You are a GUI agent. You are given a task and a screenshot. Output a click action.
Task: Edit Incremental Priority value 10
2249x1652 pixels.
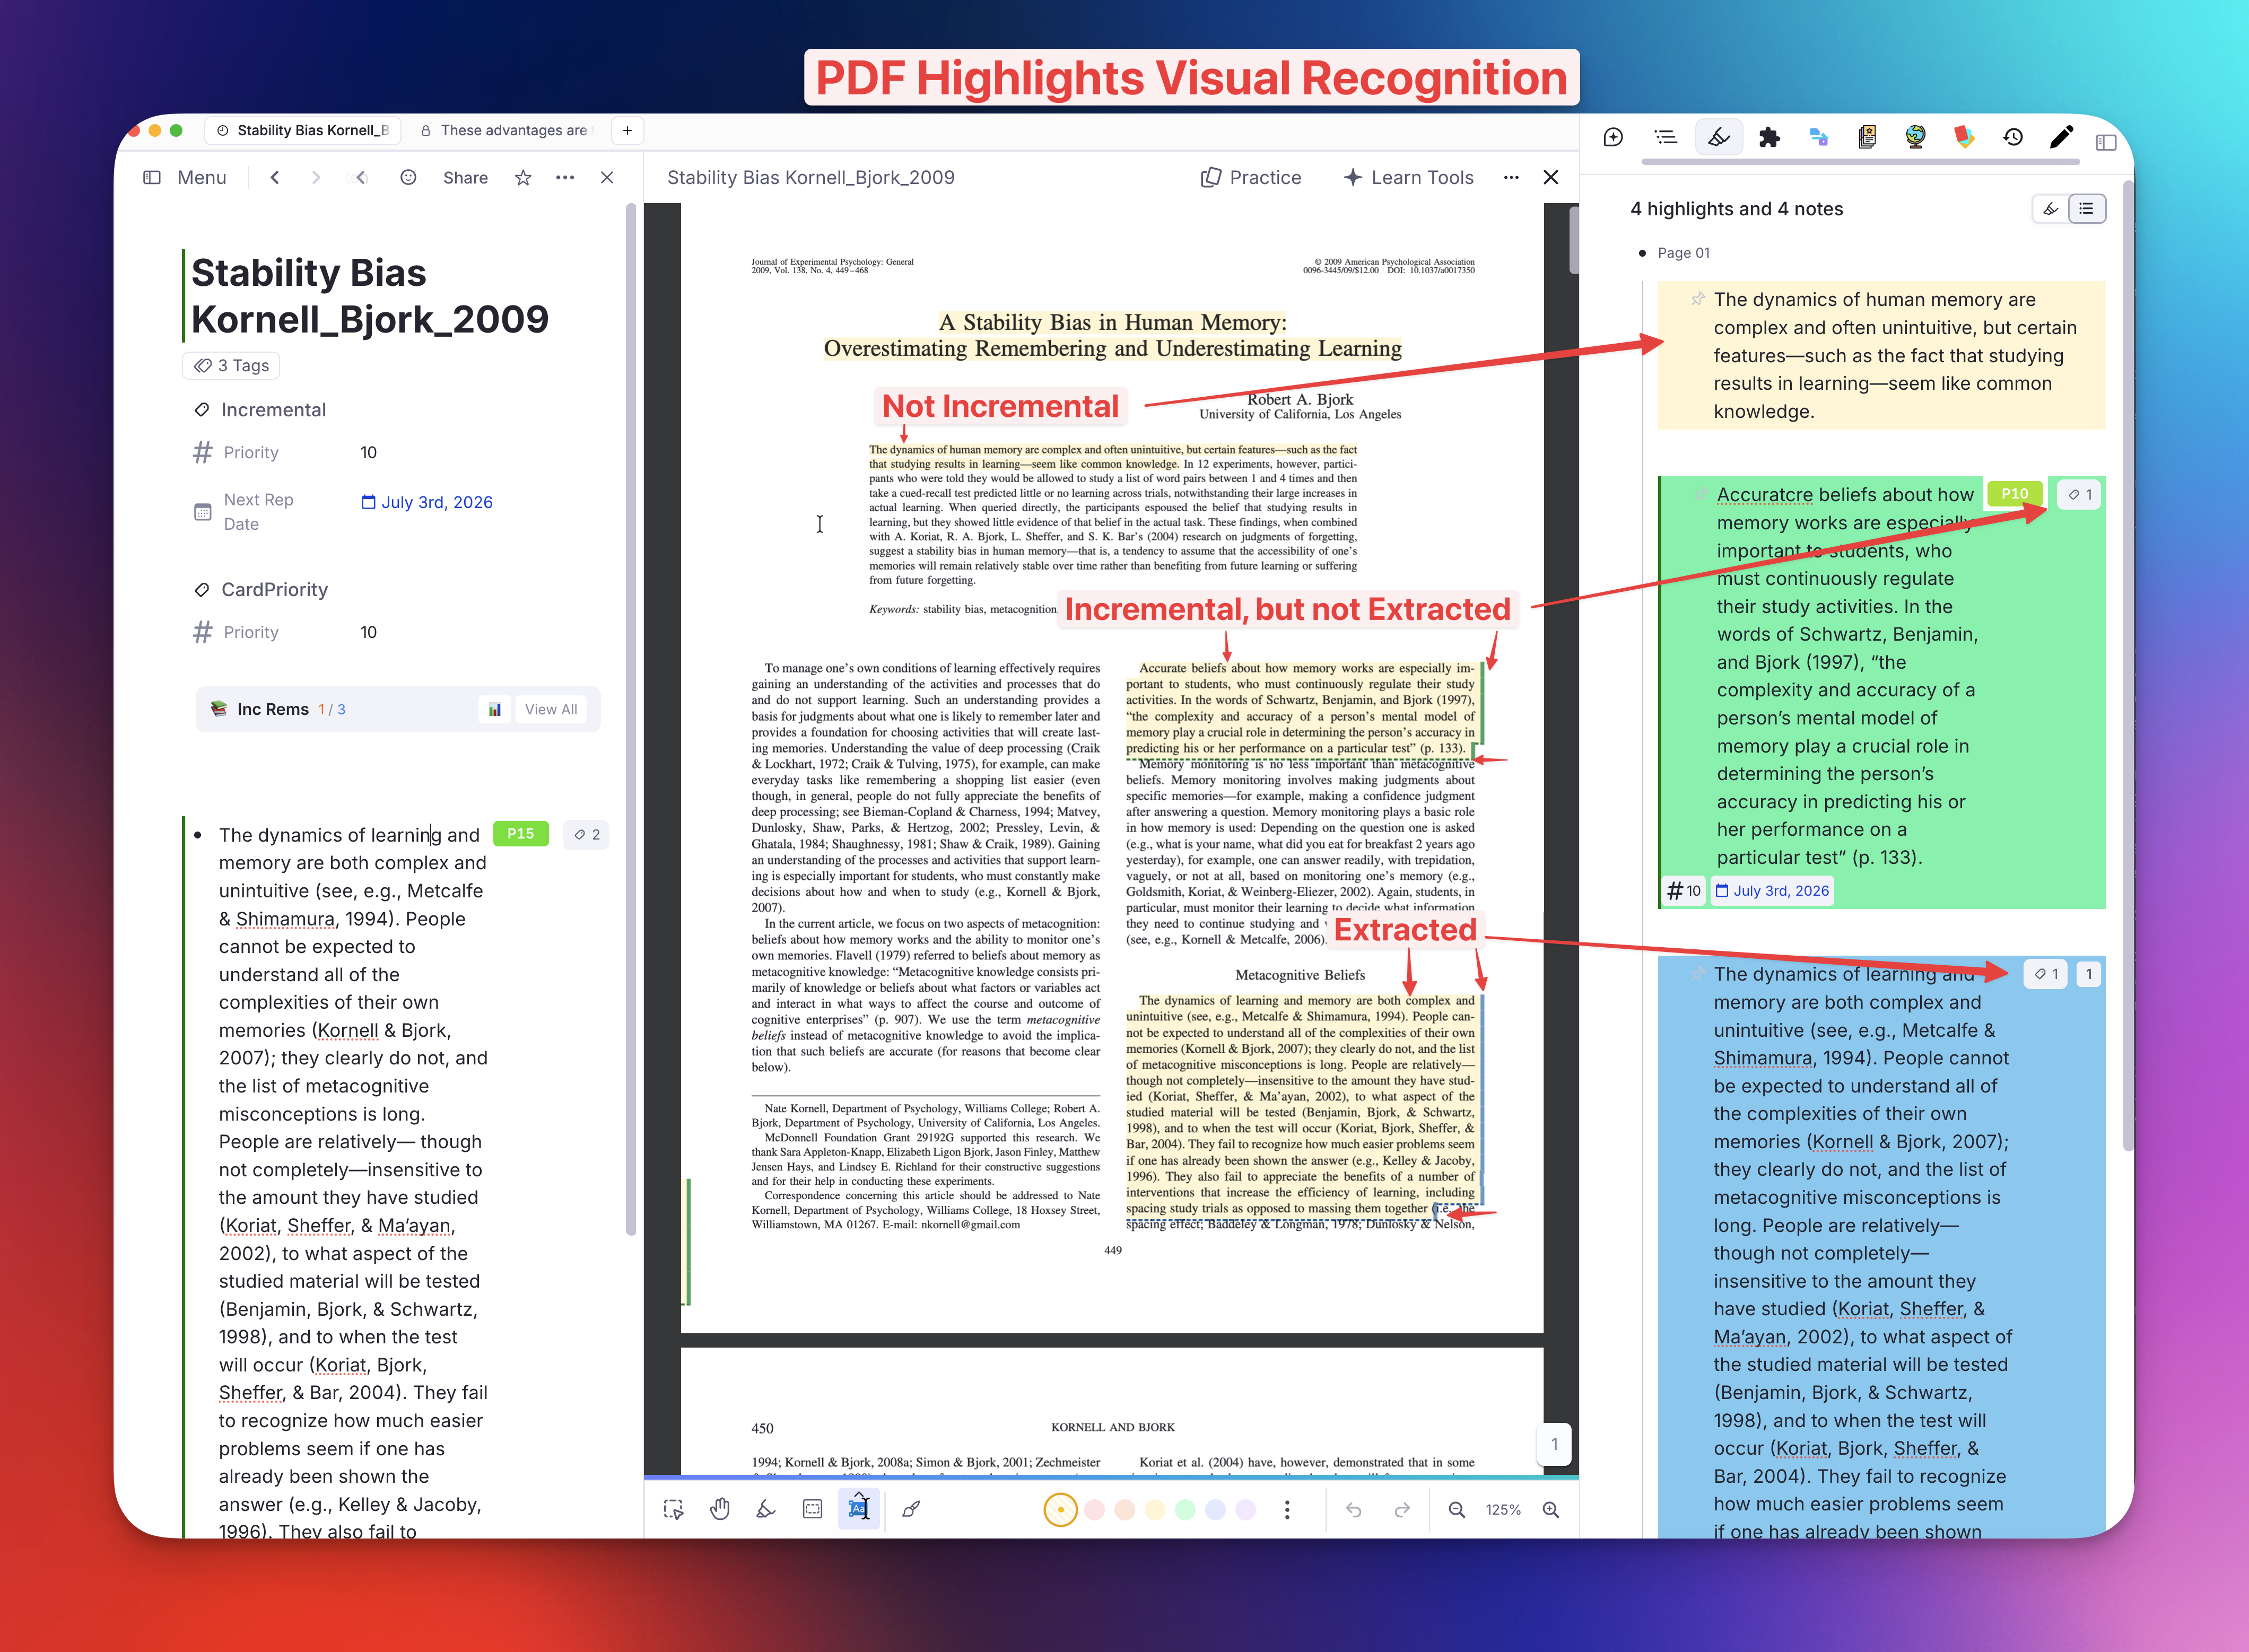point(368,452)
